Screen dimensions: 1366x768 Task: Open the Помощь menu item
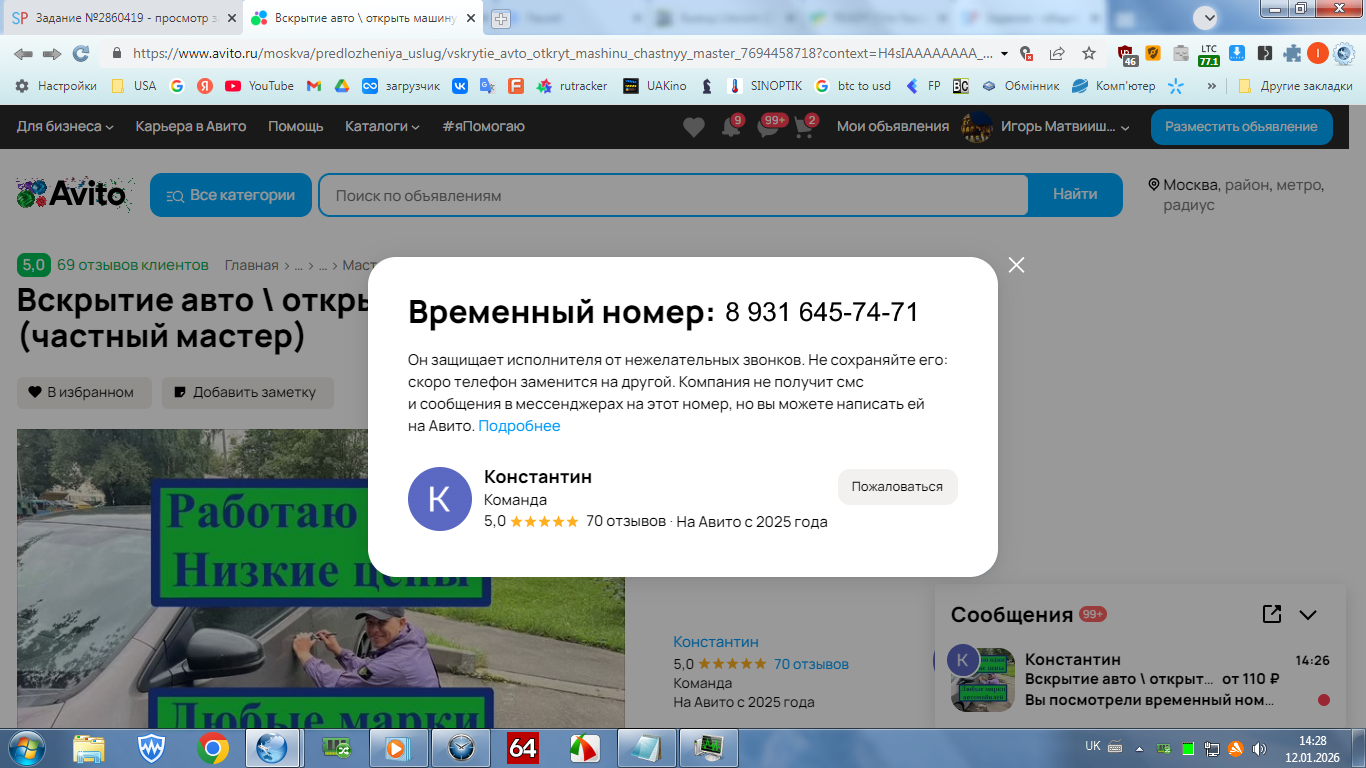pos(296,127)
